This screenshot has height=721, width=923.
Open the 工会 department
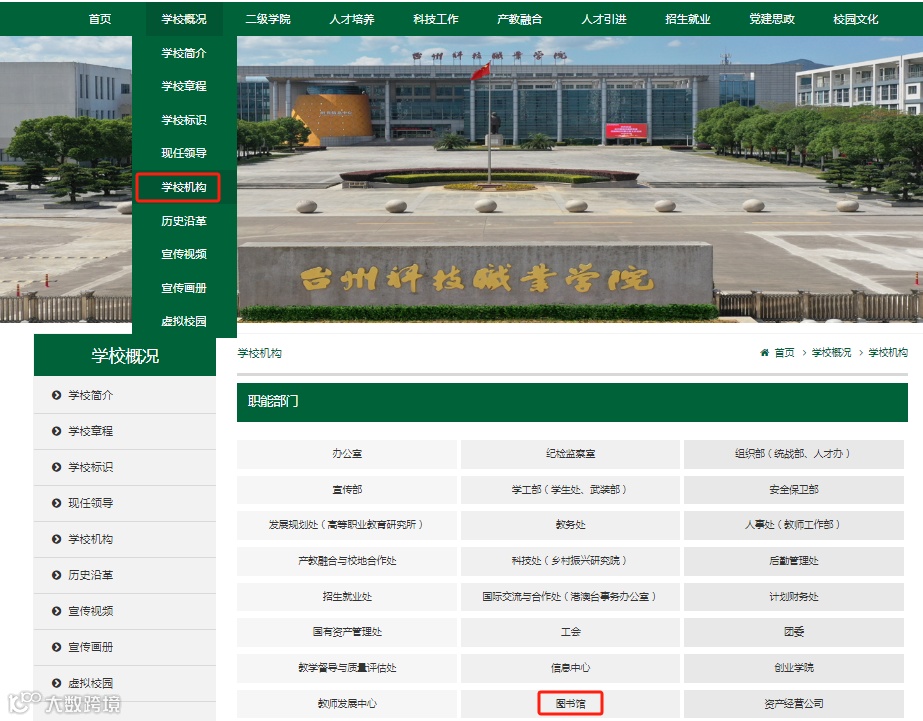coord(570,632)
